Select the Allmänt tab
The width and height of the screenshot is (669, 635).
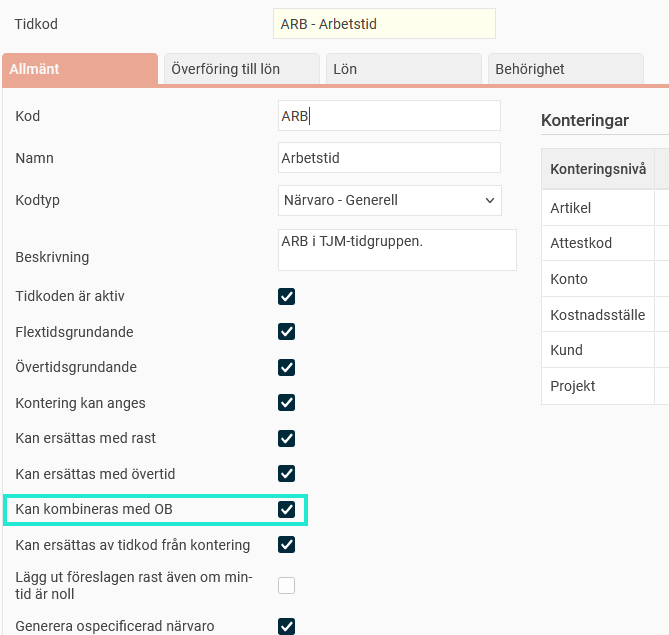pyautogui.click(x=80, y=69)
